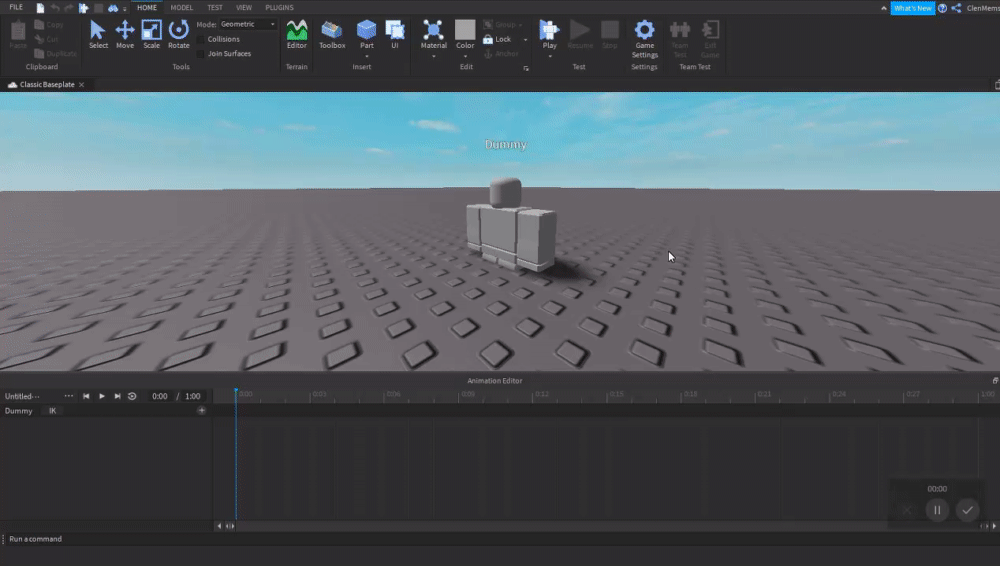Open the FILE menu

[x=16, y=8]
